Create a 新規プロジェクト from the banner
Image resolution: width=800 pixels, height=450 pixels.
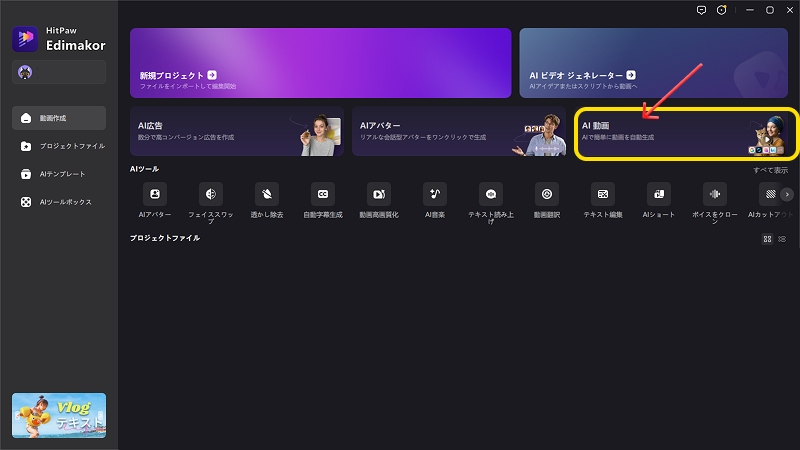pos(320,63)
